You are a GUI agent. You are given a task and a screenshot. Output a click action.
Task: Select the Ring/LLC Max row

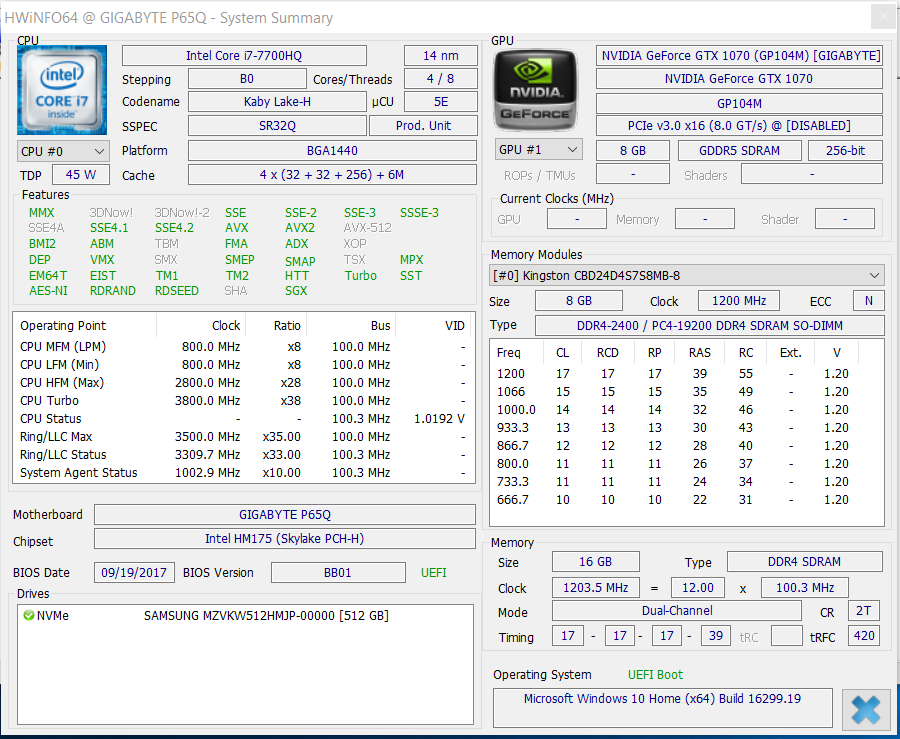click(x=243, y=437)
